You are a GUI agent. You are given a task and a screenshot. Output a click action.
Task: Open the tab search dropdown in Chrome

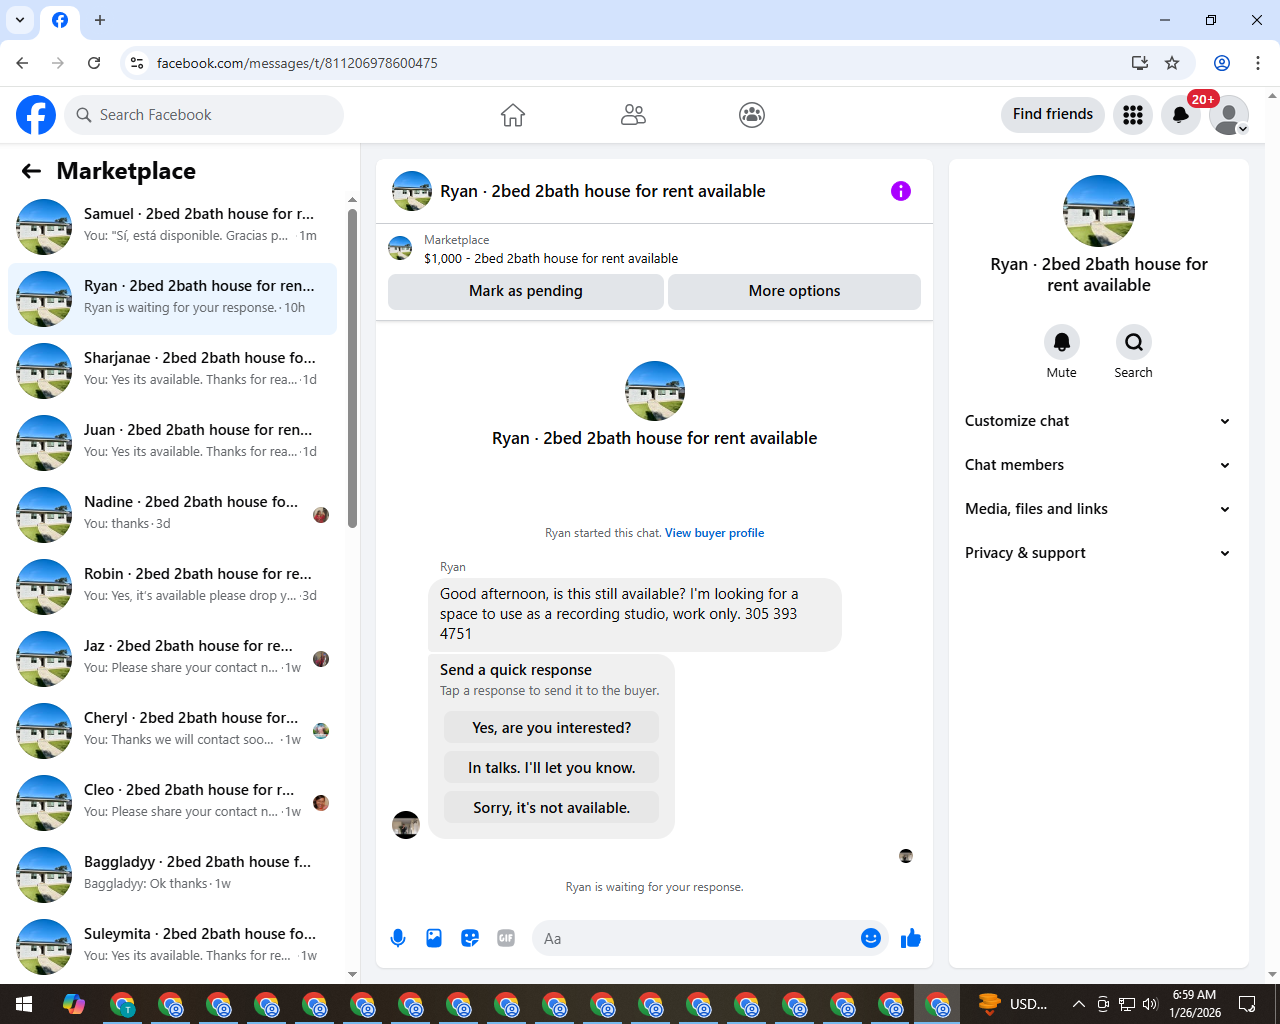[x=20, y=20]
